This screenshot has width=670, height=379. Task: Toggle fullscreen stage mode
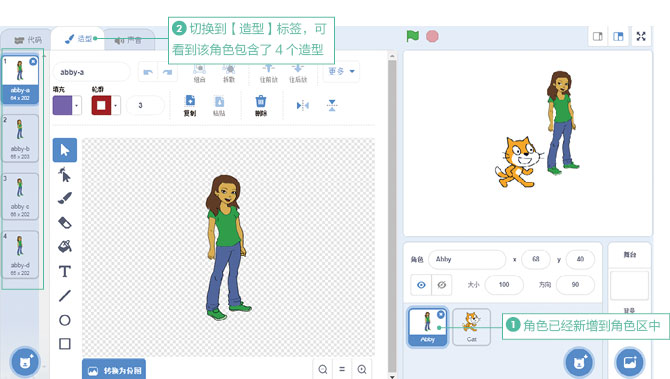coord(641,36)
